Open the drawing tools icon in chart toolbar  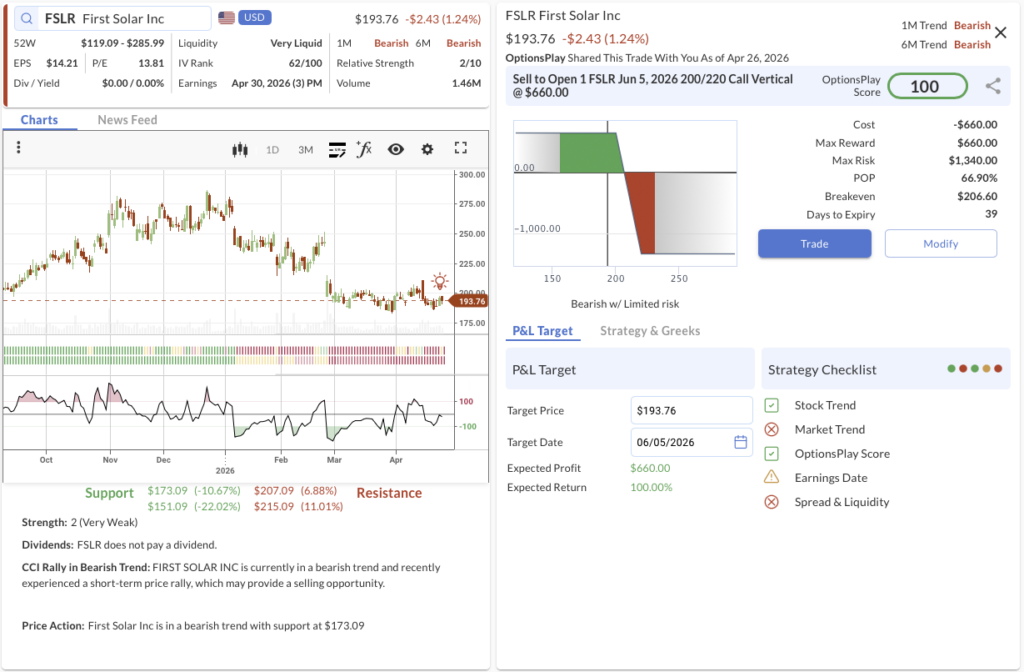pyautogui.click(x=337, y=149)
